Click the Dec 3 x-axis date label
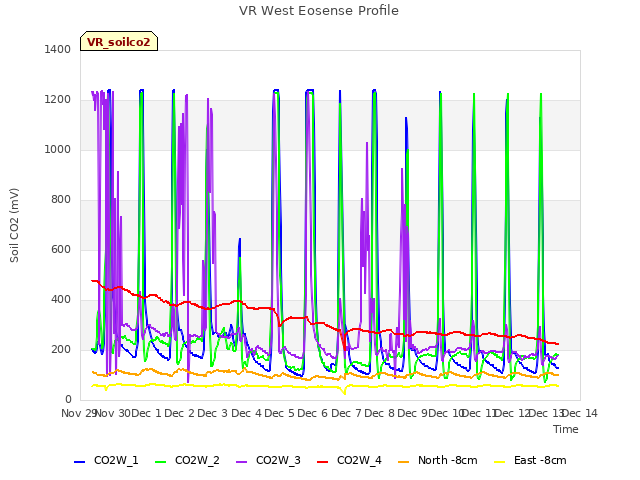The width and height of the screenshot is (640, 480). pyautogui.click(x=213, y=413)
